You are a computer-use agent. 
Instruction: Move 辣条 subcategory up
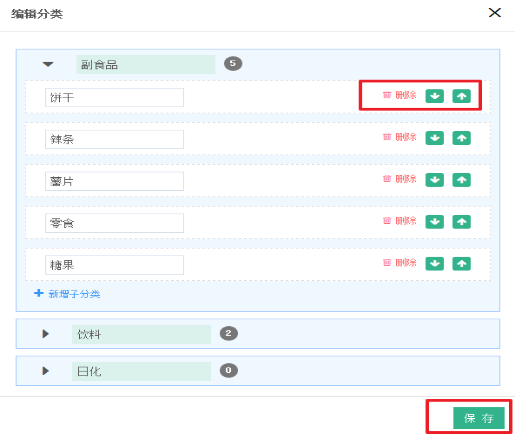click(x=461, y=138)
